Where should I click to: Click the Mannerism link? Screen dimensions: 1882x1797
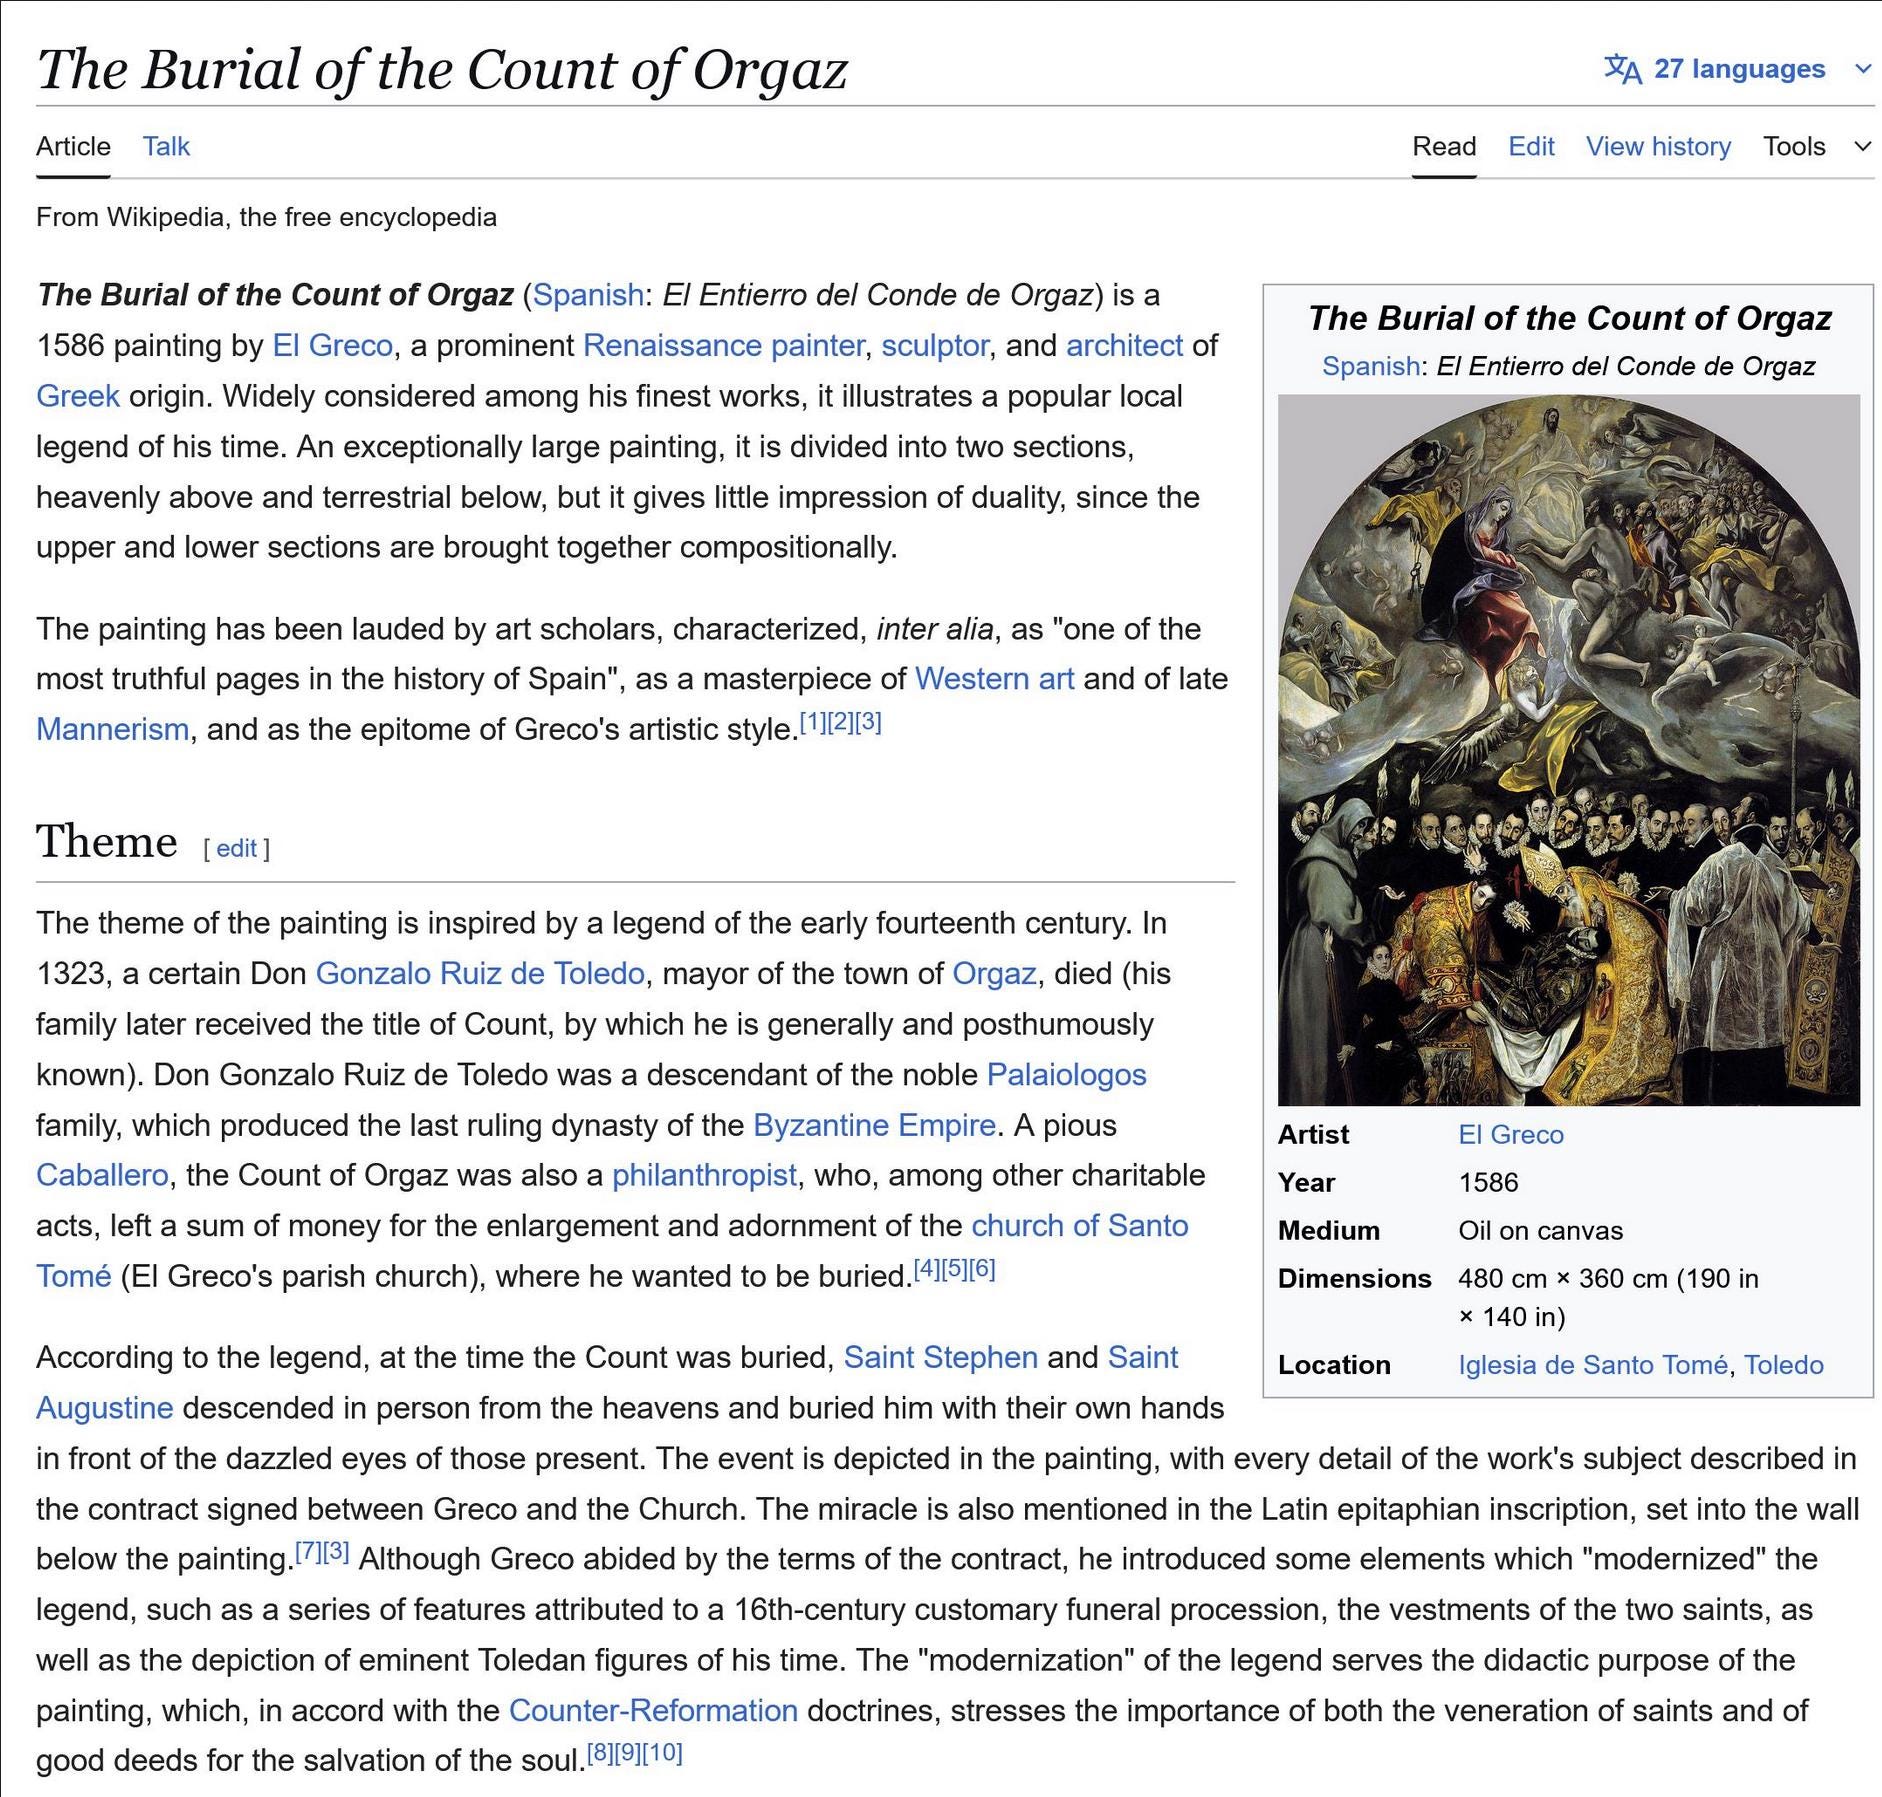[x=112, y=729]
